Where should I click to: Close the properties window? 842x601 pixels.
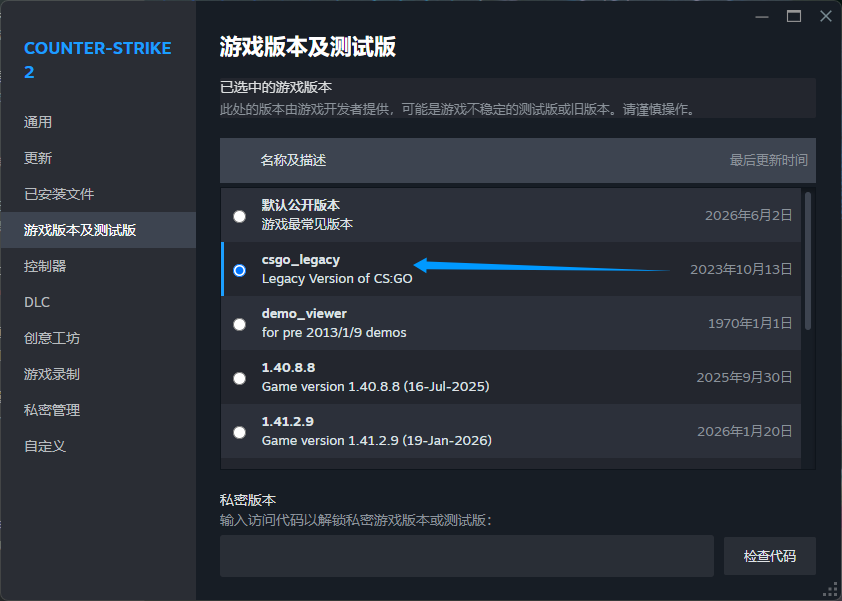pos(826,17)
